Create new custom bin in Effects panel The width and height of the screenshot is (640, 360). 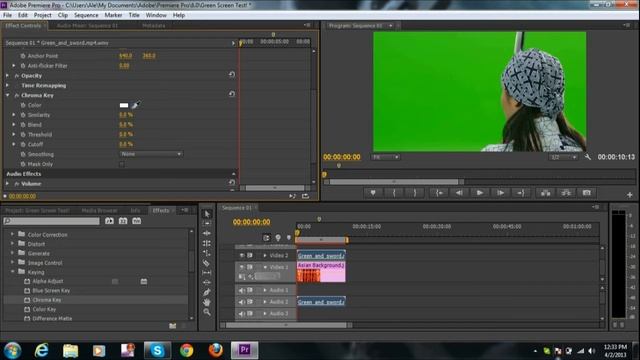pos(173,325)
